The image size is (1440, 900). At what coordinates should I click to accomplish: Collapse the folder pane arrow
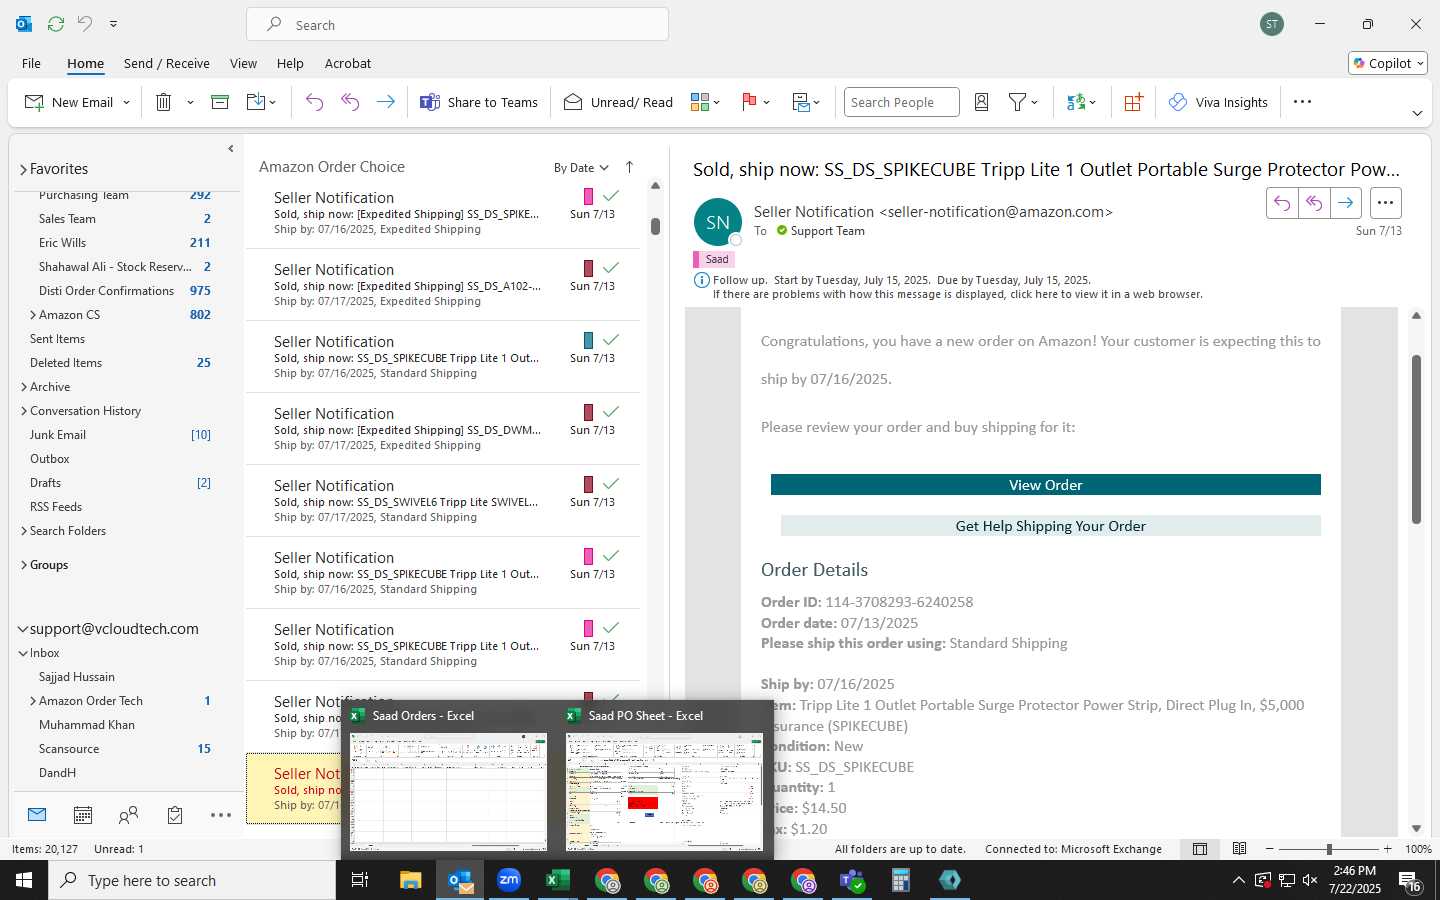231,149
